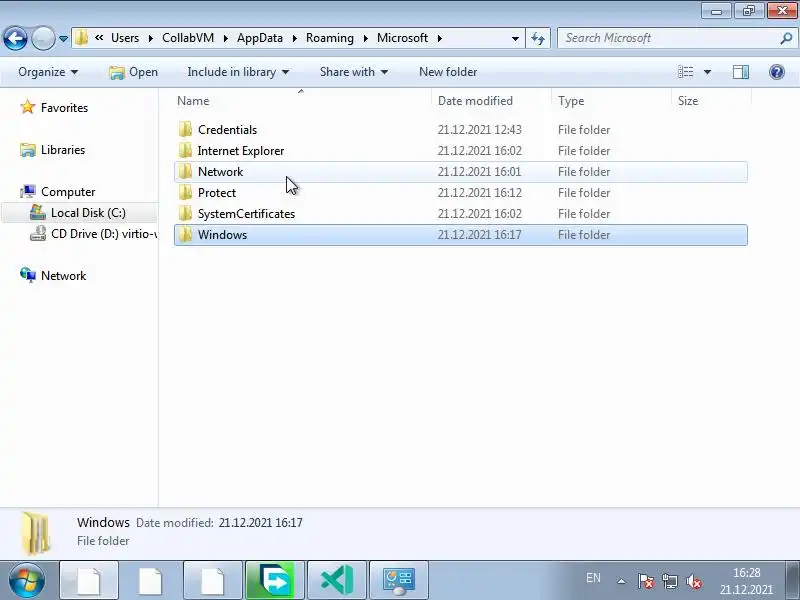Toggle the preview pane

pos(741,72)
